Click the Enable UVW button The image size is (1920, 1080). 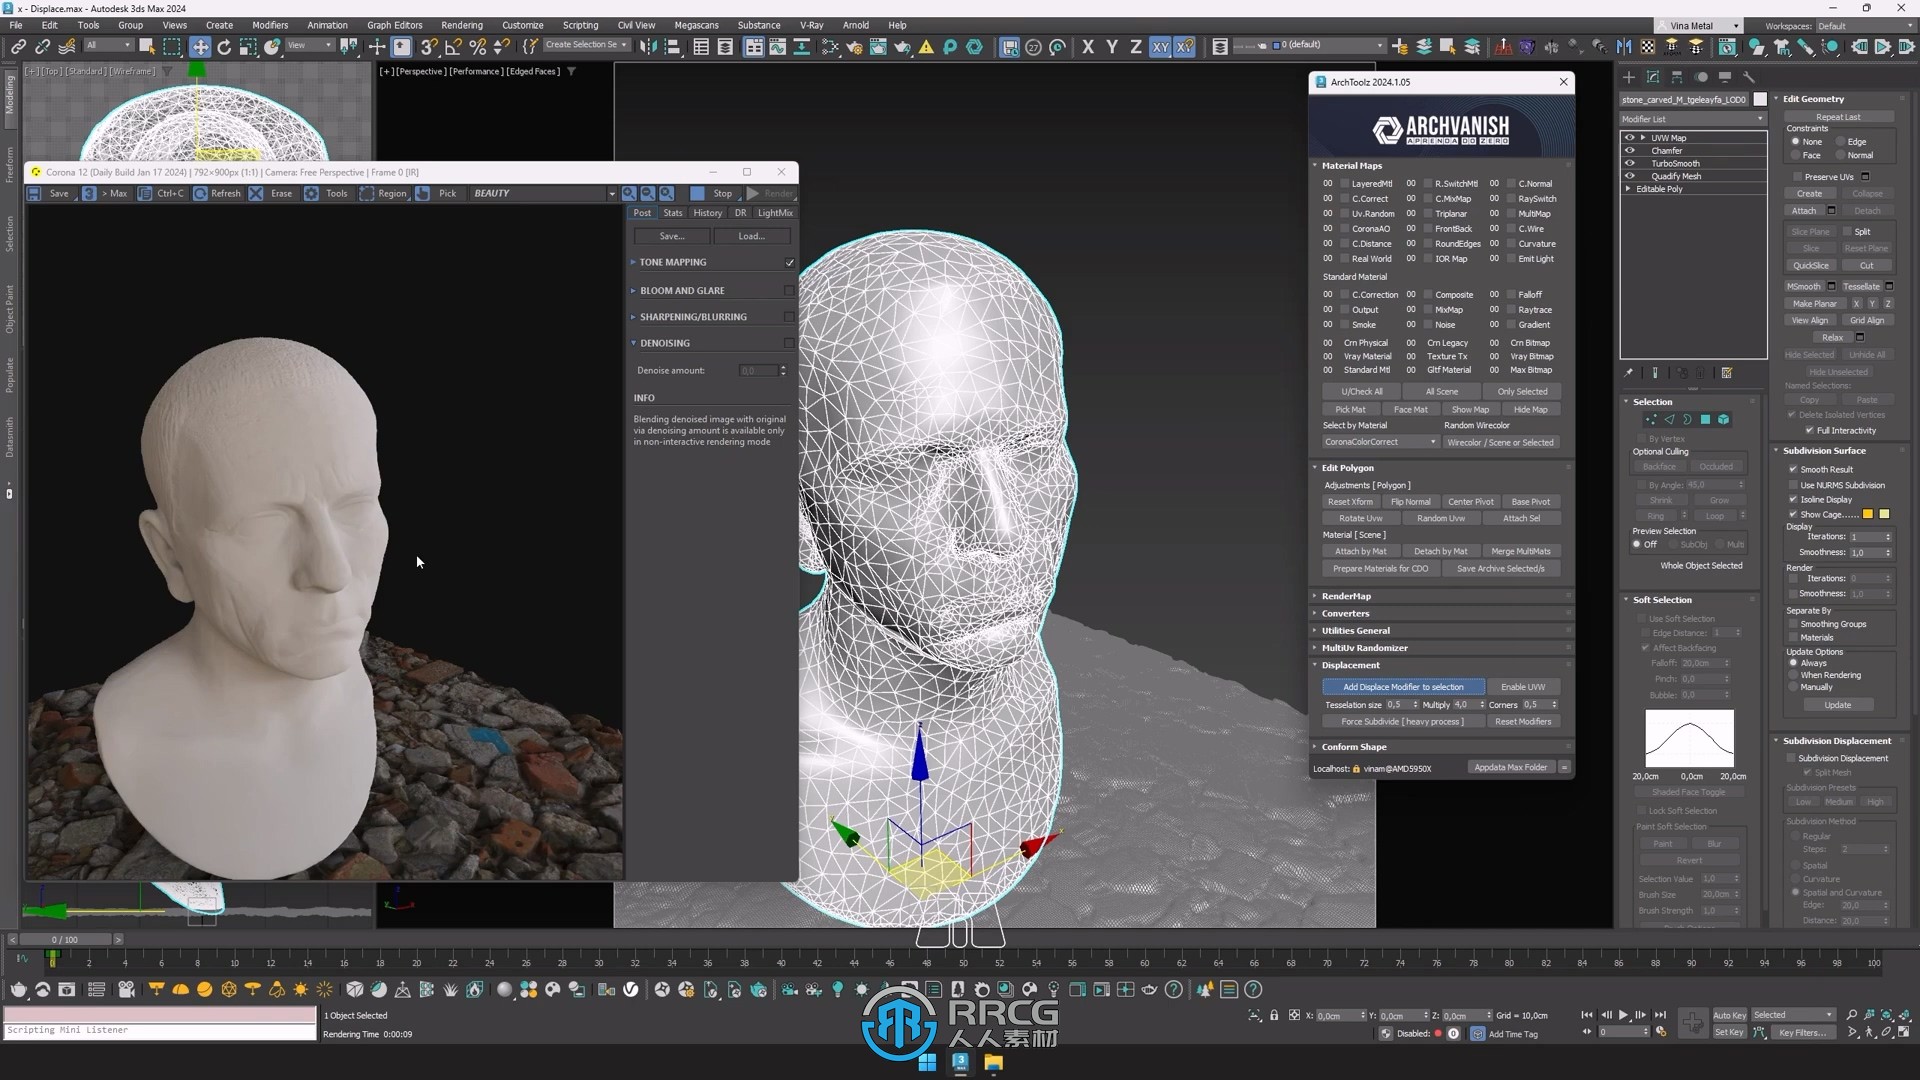pyautogui.click(x=1523, y=687)
